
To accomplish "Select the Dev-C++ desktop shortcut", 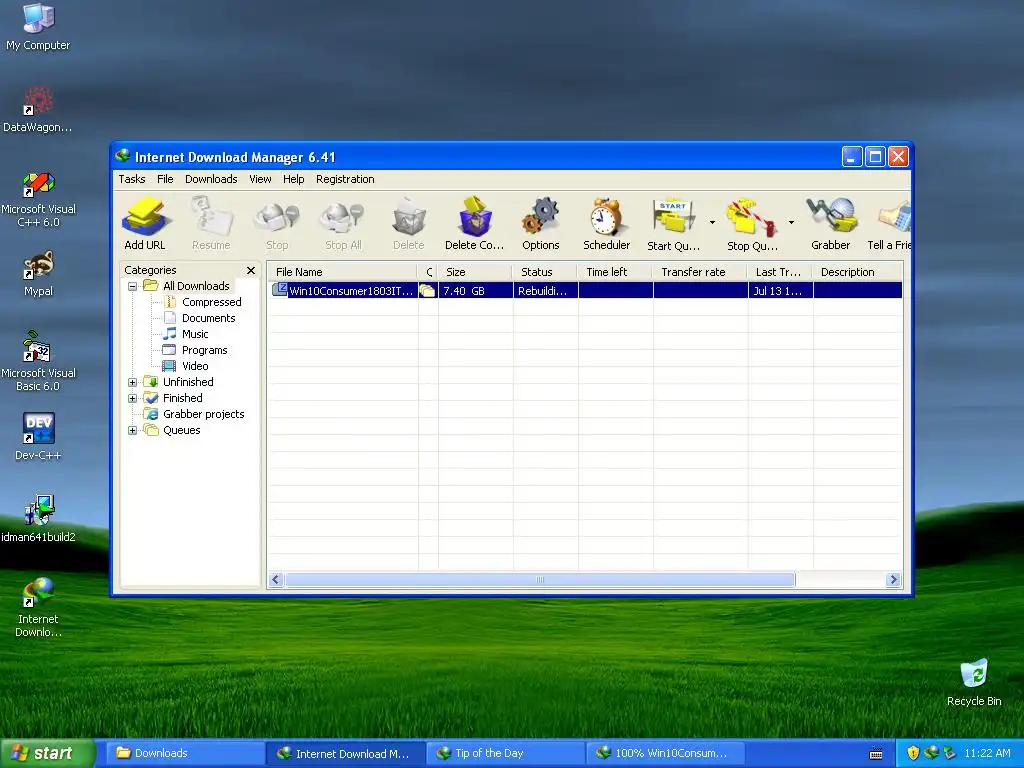I will point(38,436).
